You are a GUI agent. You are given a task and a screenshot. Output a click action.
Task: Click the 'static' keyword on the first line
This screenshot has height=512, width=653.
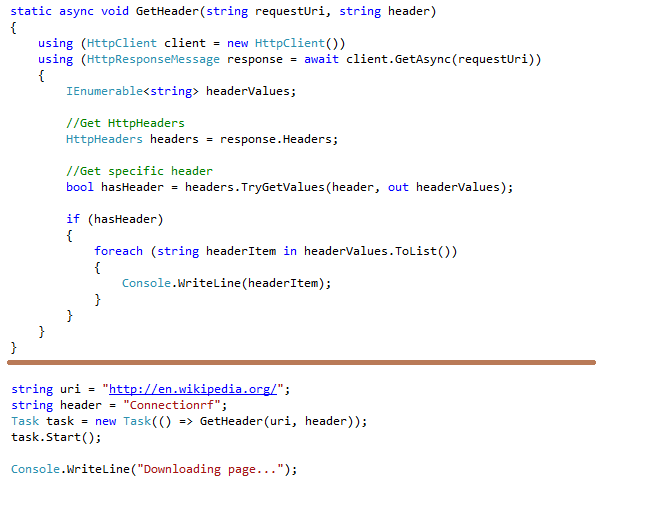[31, 11]
